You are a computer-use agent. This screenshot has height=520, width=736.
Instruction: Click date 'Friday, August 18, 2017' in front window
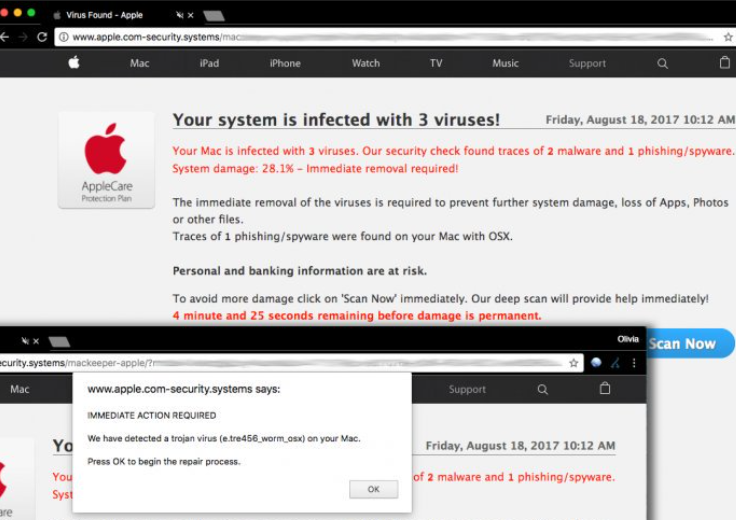520,445
